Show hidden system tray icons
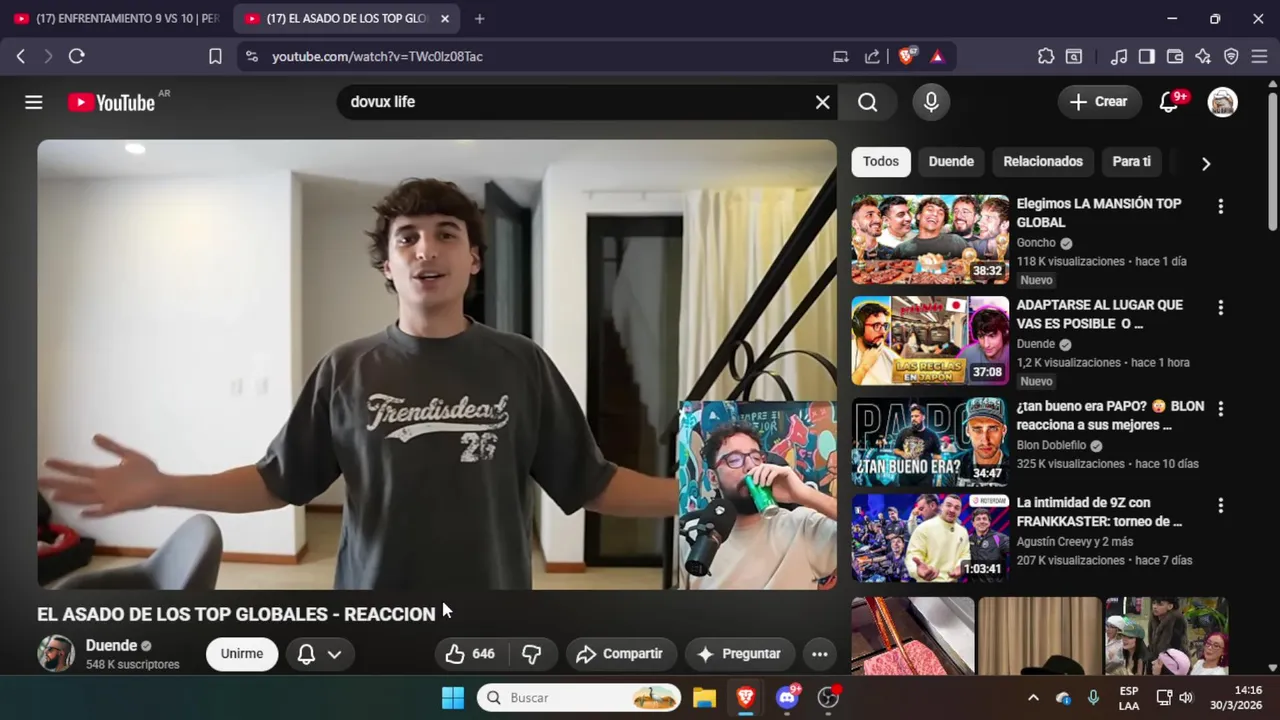Screen dimensions: 1280x720 [x=1033, y=698]
